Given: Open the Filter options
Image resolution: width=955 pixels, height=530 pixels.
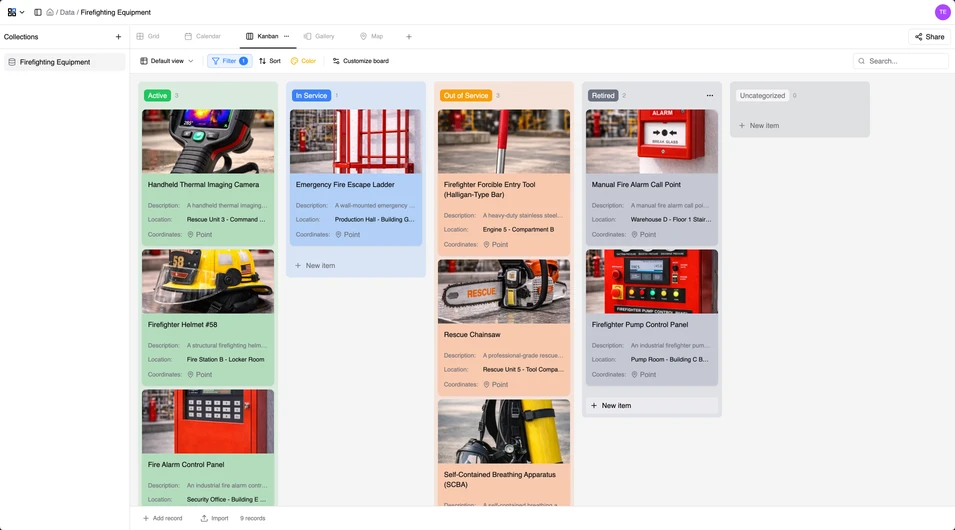Looking at the screenshot, I should point(230,61).
